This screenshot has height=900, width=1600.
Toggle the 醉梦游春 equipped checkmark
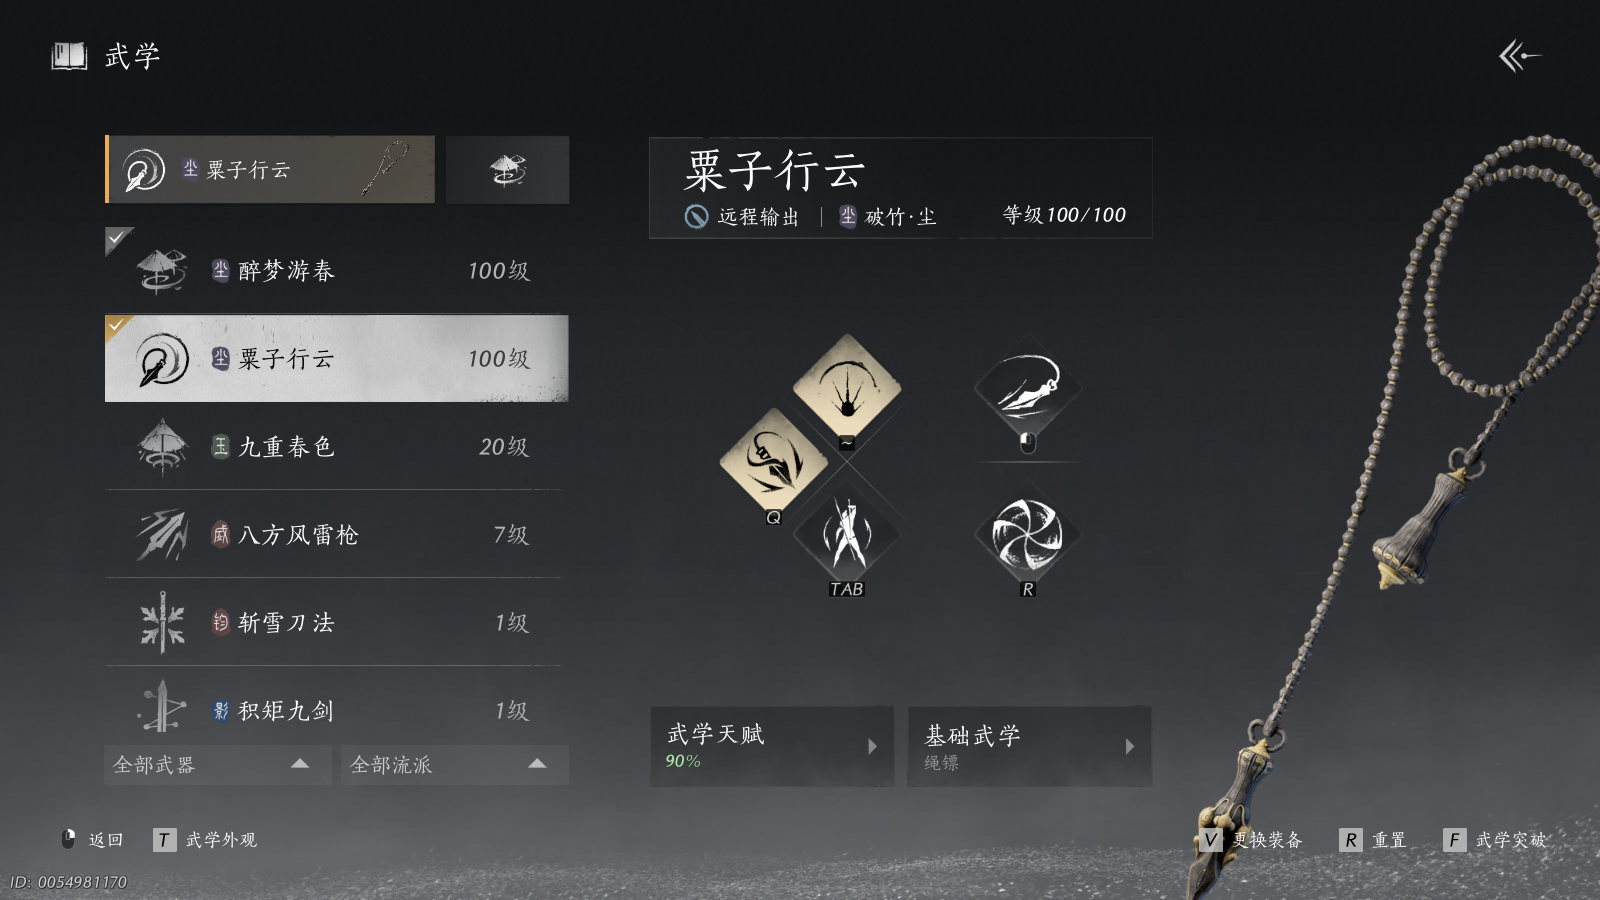coord(117,238)
